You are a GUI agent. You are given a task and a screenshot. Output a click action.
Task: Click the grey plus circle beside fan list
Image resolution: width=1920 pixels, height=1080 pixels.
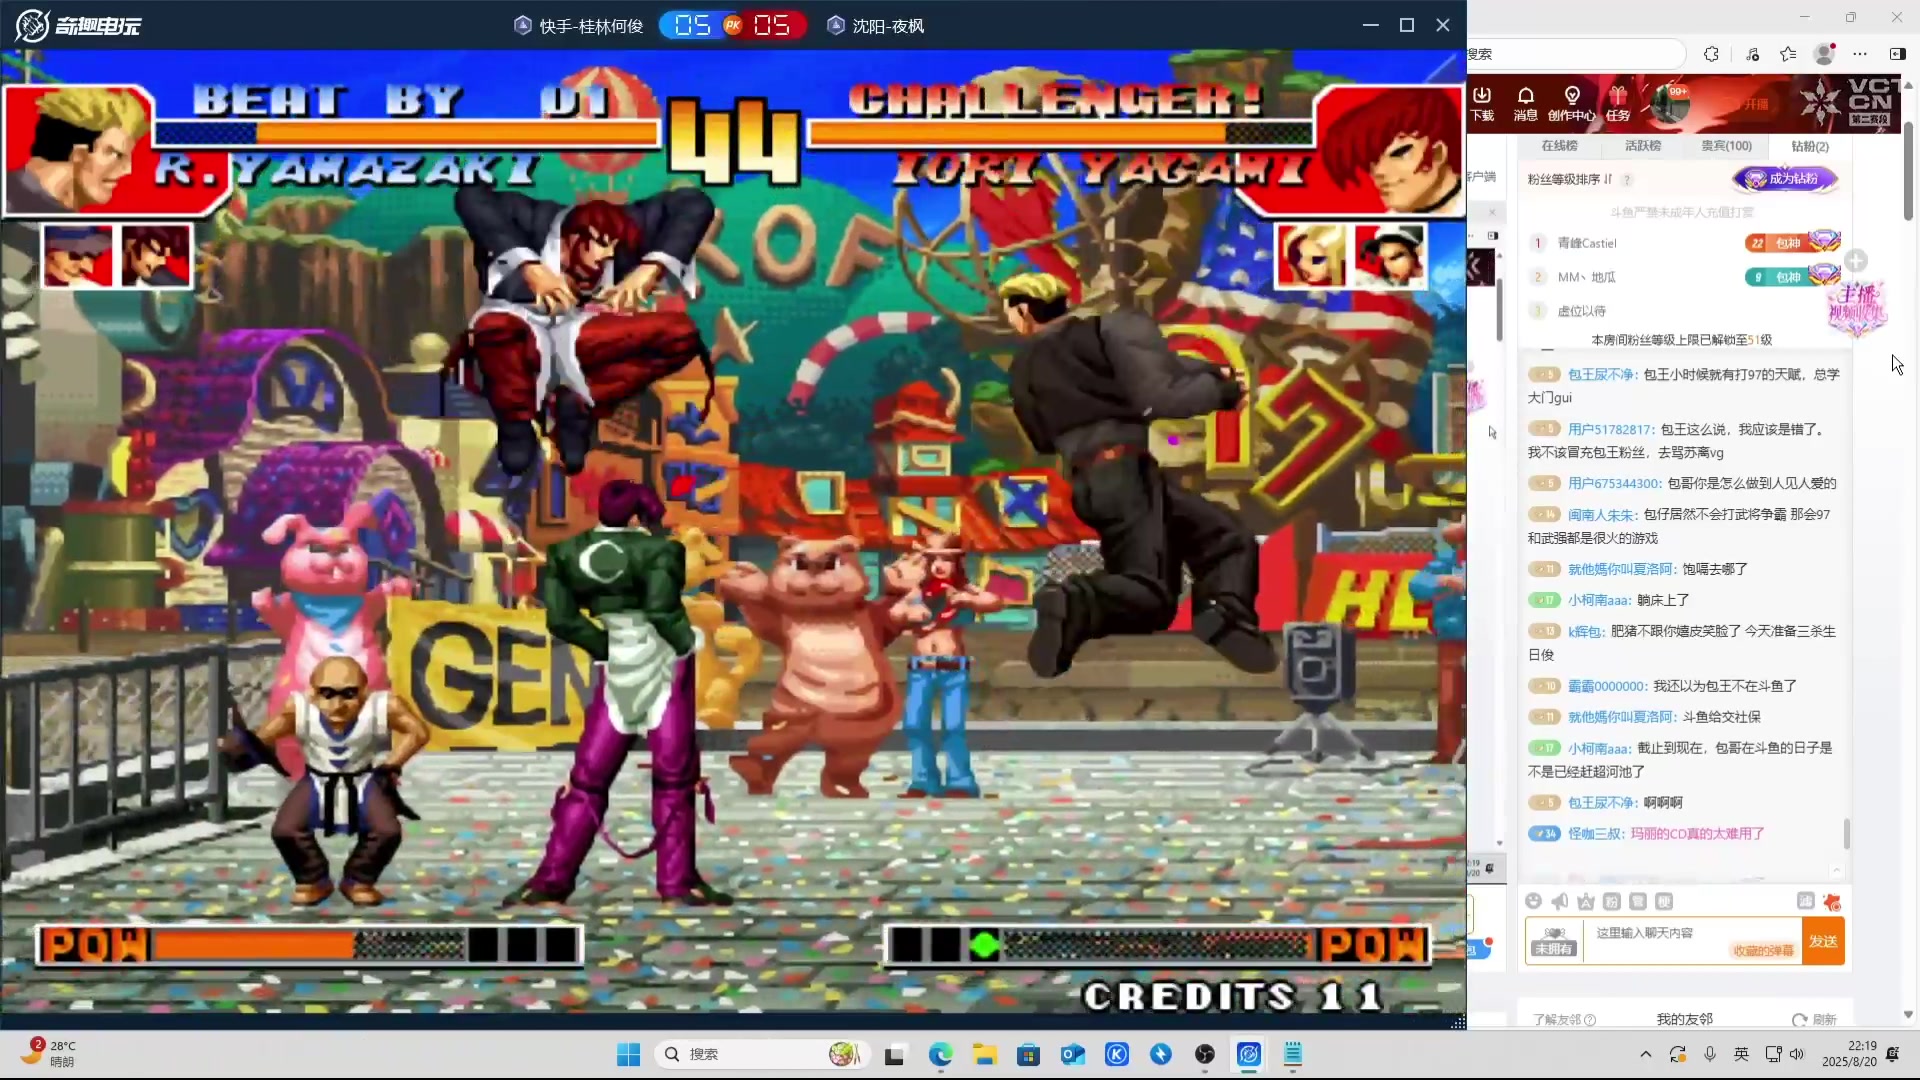(1856, 261)
